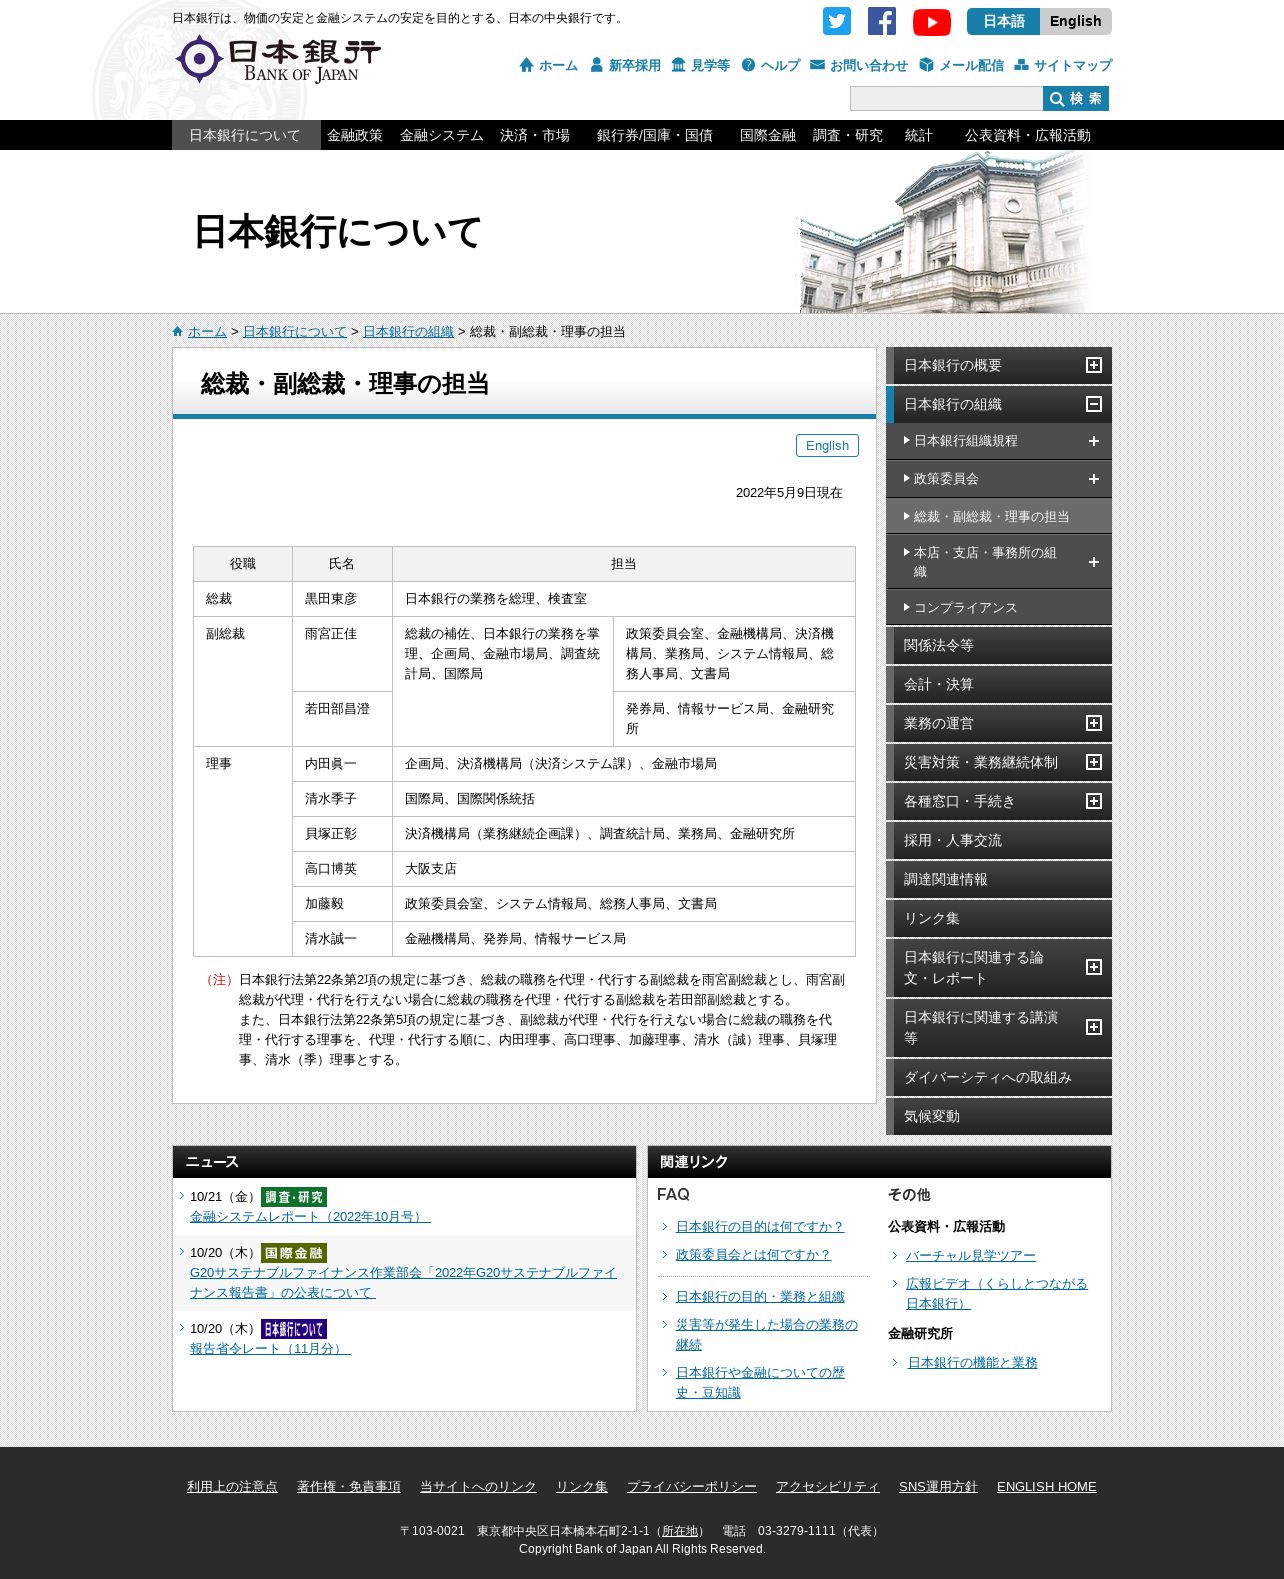Click the ヘルプ question mark icon
Viewport: 1284px width, 1579px height.
click(x=749, y=65)
